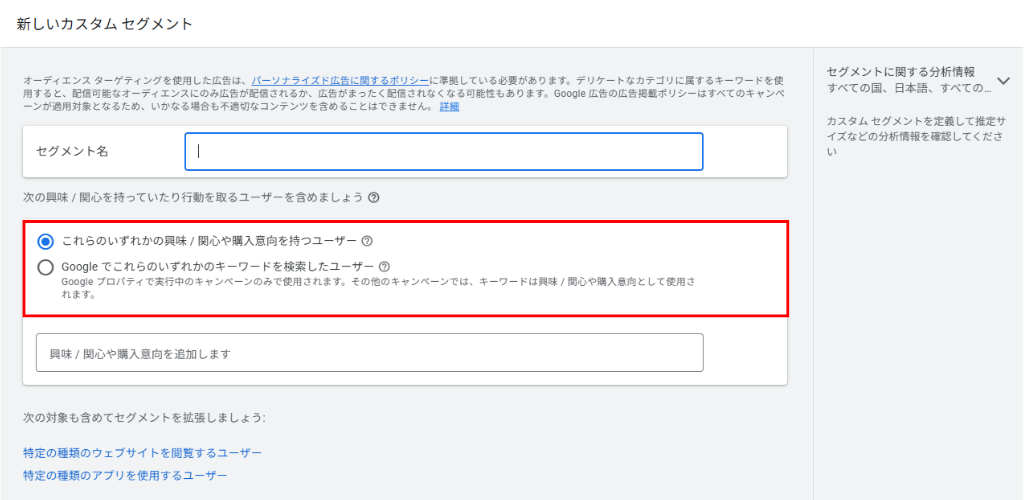Click 特定の種類のウェブサイトを閲覧するユーザー link
The width and height of the screenshot is (1024, 500).
(x=142, y=453)
